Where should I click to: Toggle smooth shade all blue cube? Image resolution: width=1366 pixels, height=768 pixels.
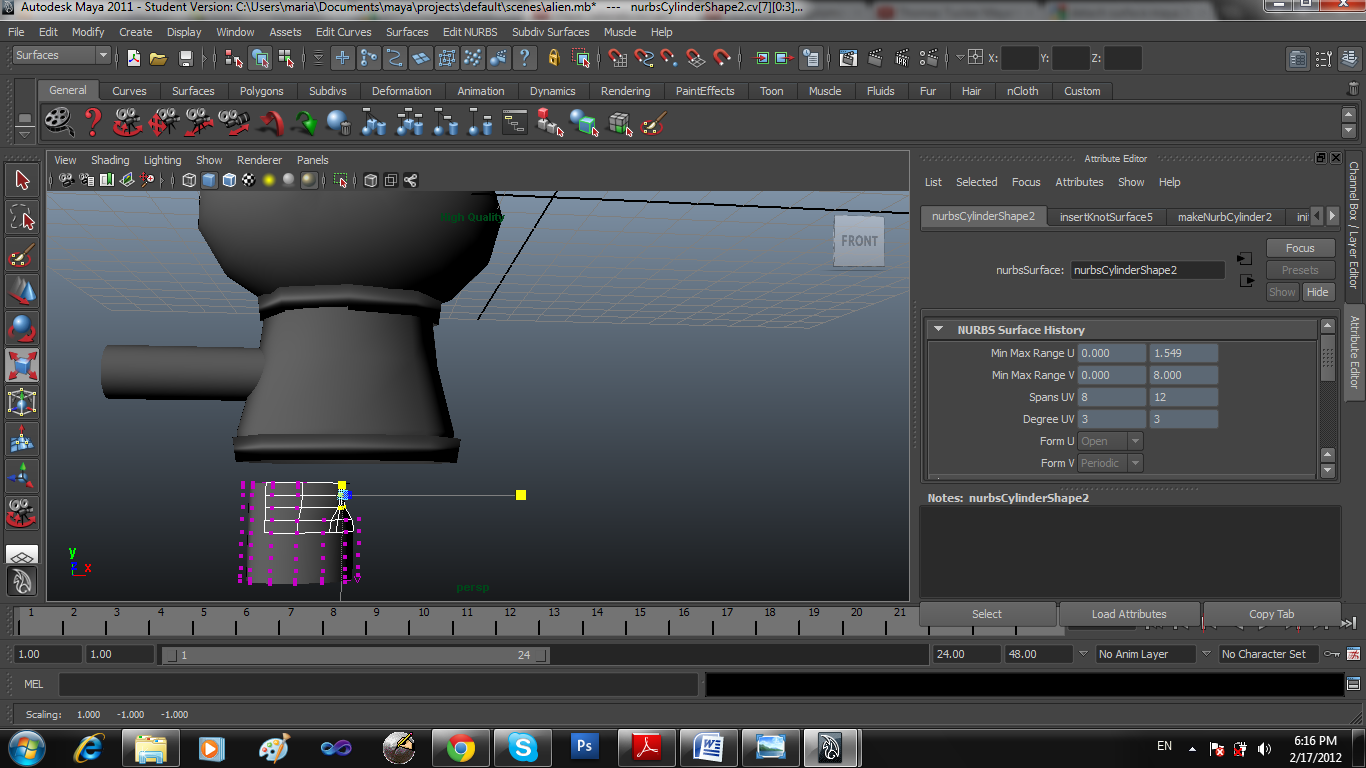point(209,180)
